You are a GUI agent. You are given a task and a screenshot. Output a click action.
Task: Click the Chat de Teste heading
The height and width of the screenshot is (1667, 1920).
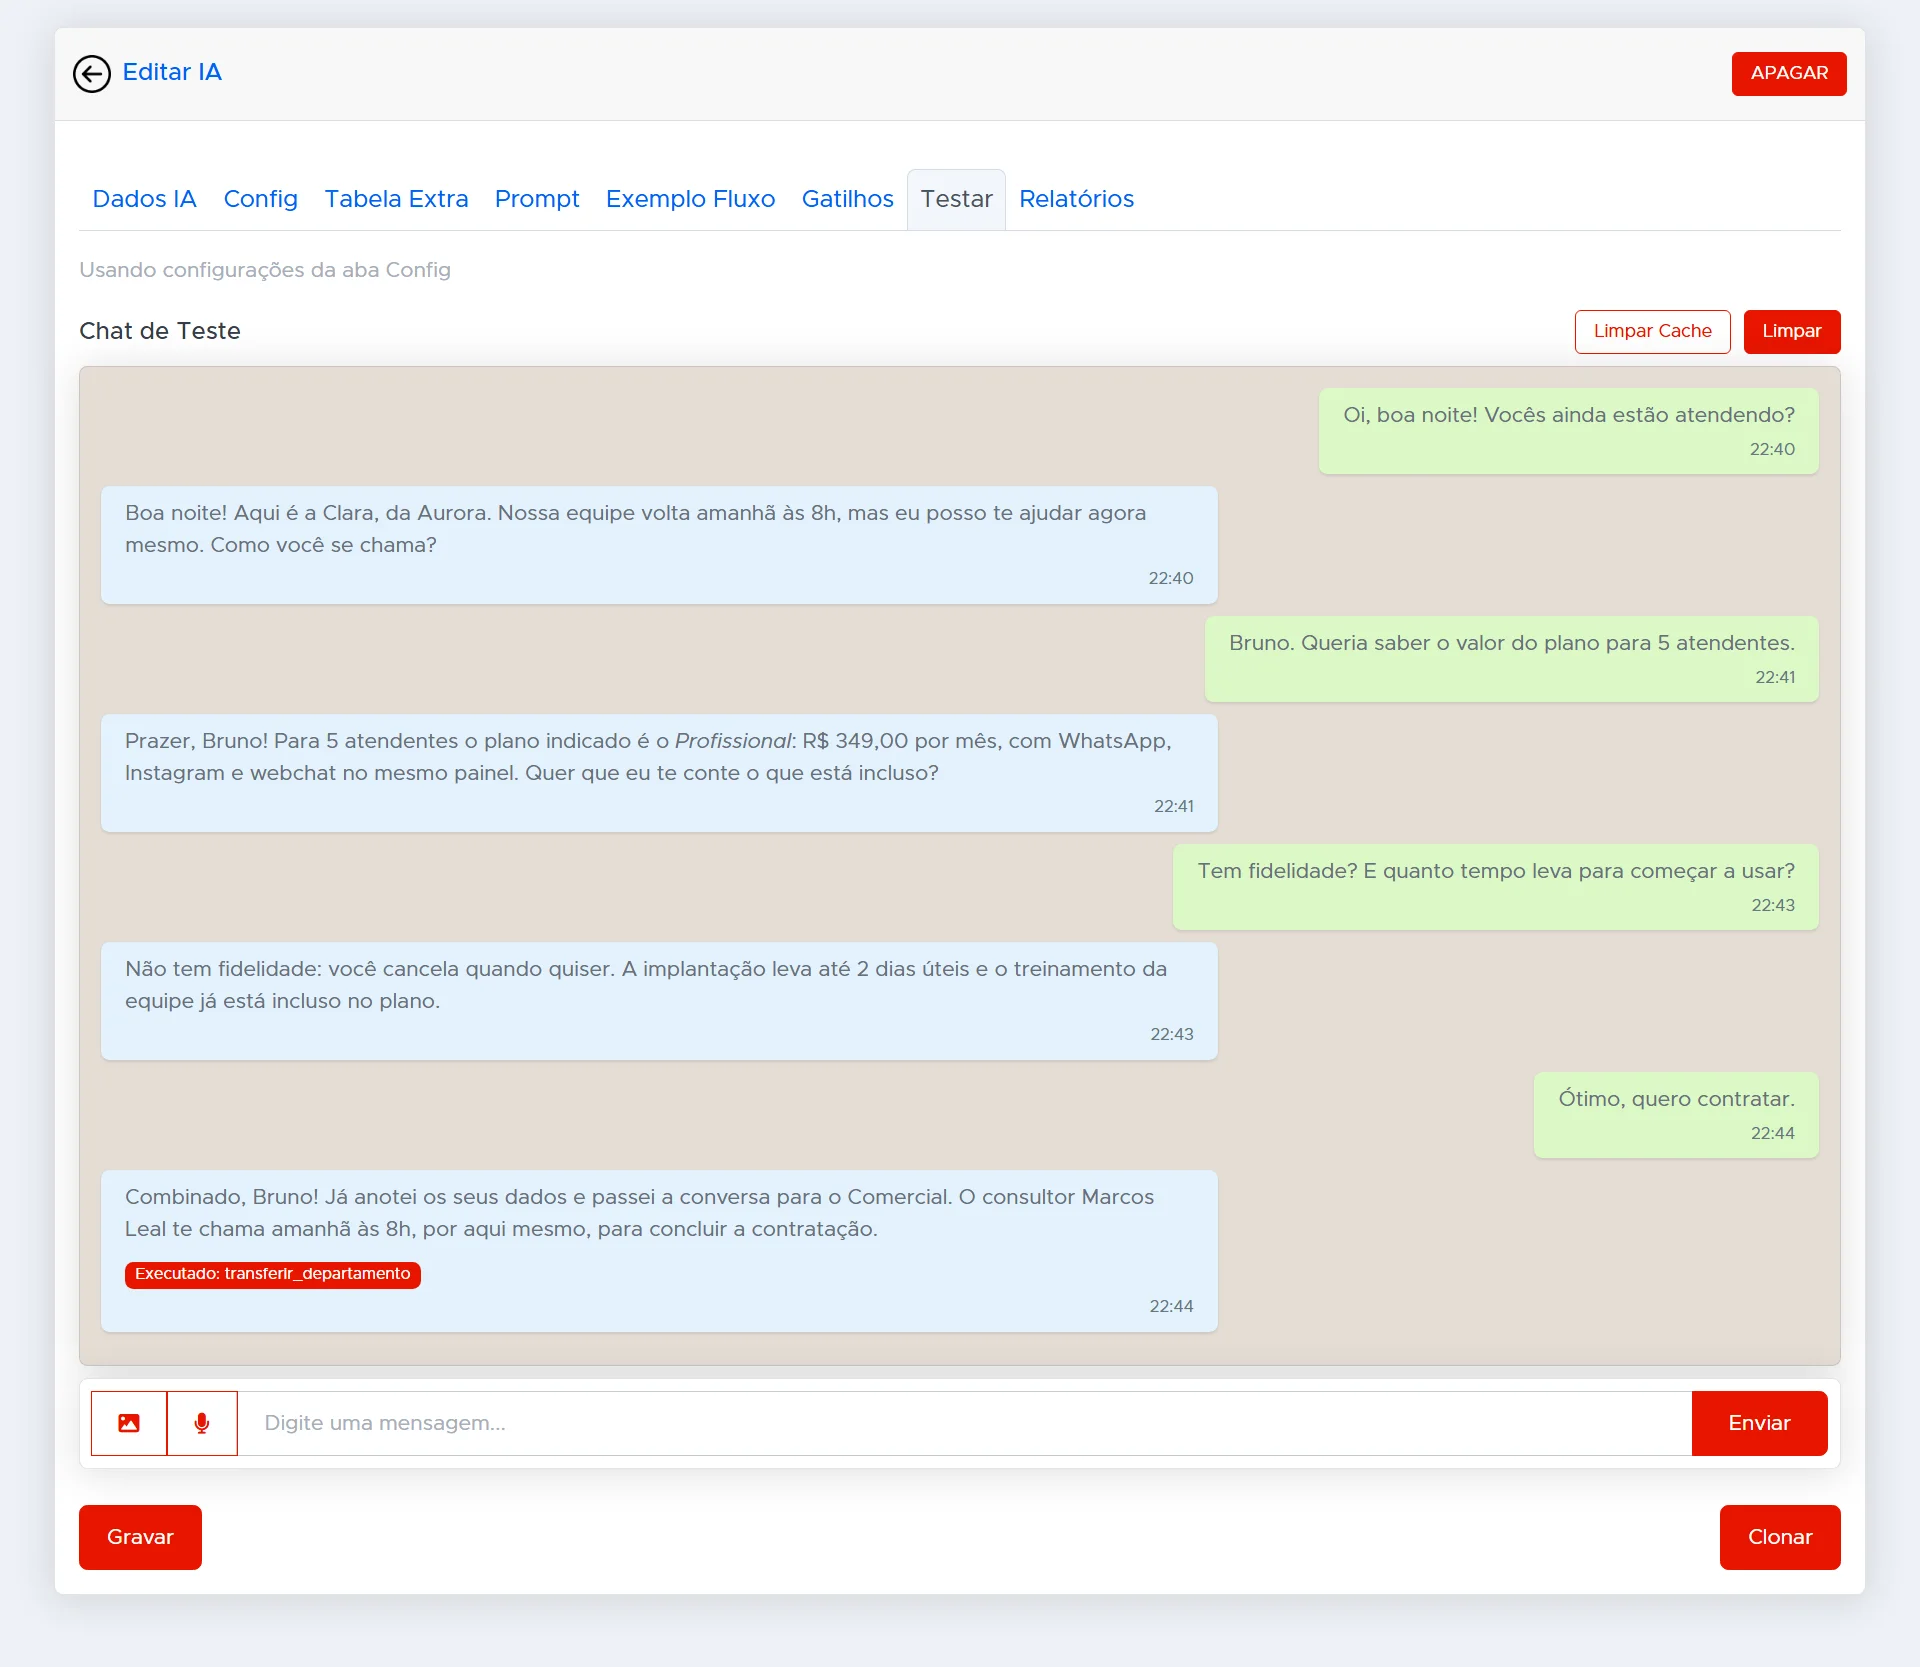click(x=160, y=331)
